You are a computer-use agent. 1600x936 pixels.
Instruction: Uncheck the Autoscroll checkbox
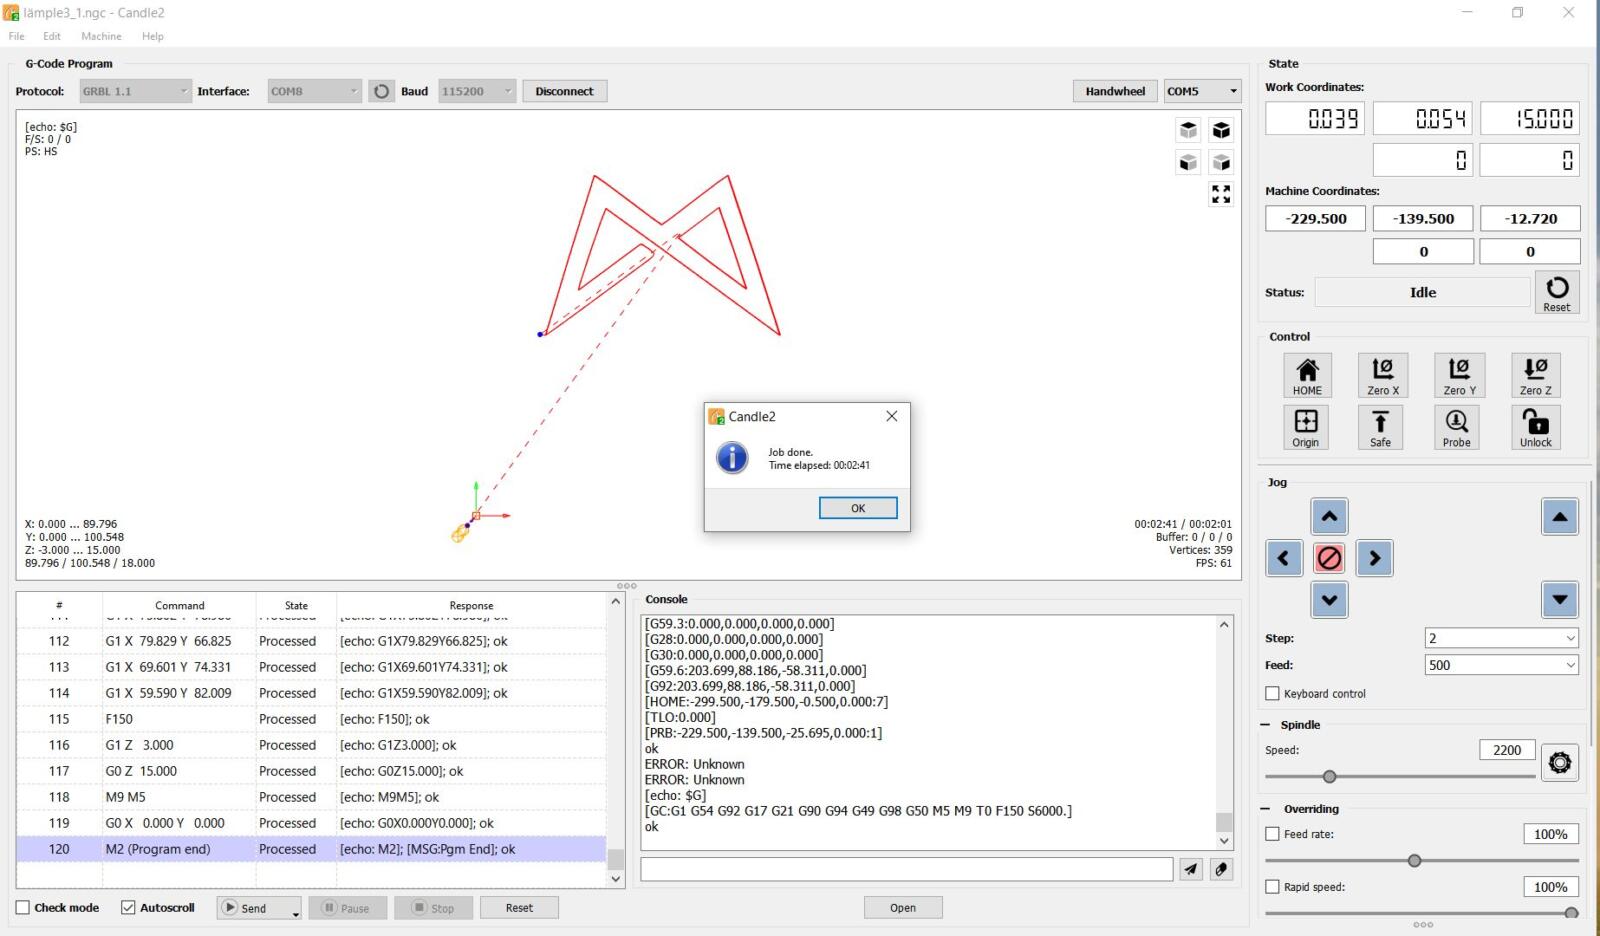128,908
